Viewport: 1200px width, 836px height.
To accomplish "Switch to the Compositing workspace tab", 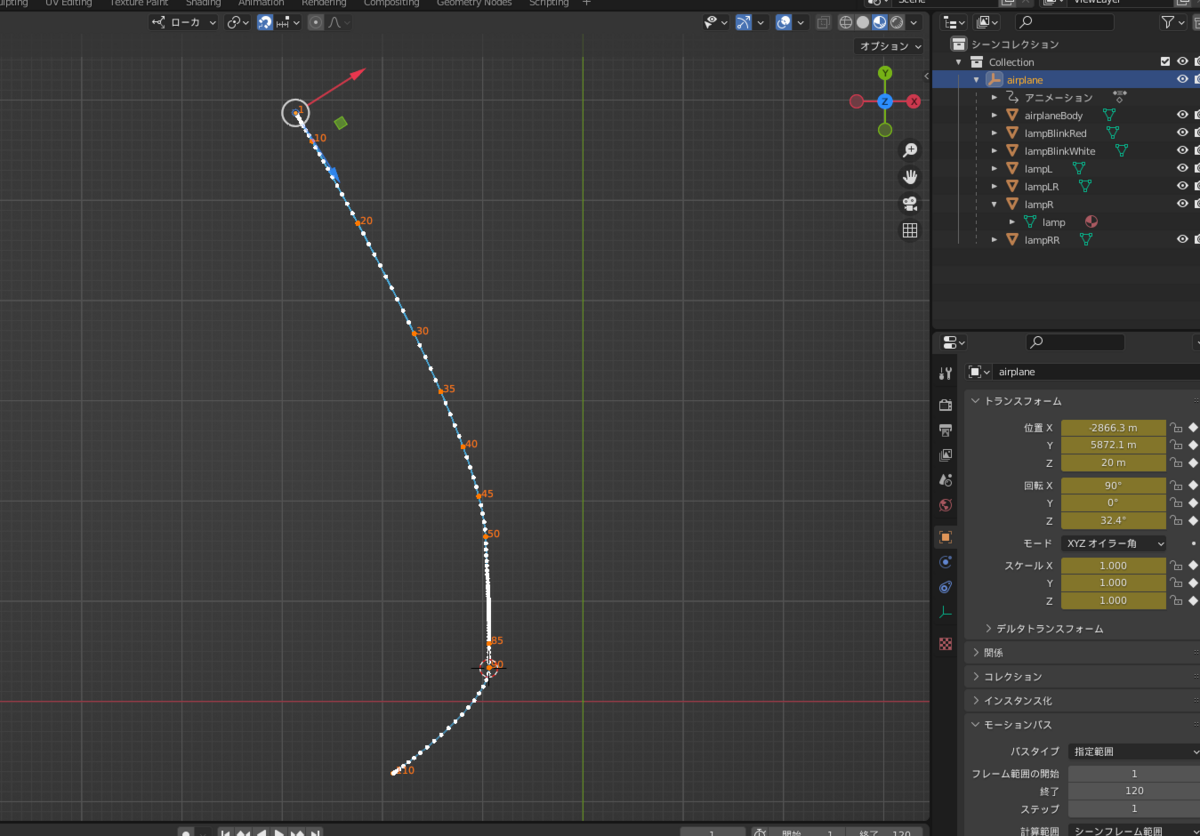I will click(391, 3).
